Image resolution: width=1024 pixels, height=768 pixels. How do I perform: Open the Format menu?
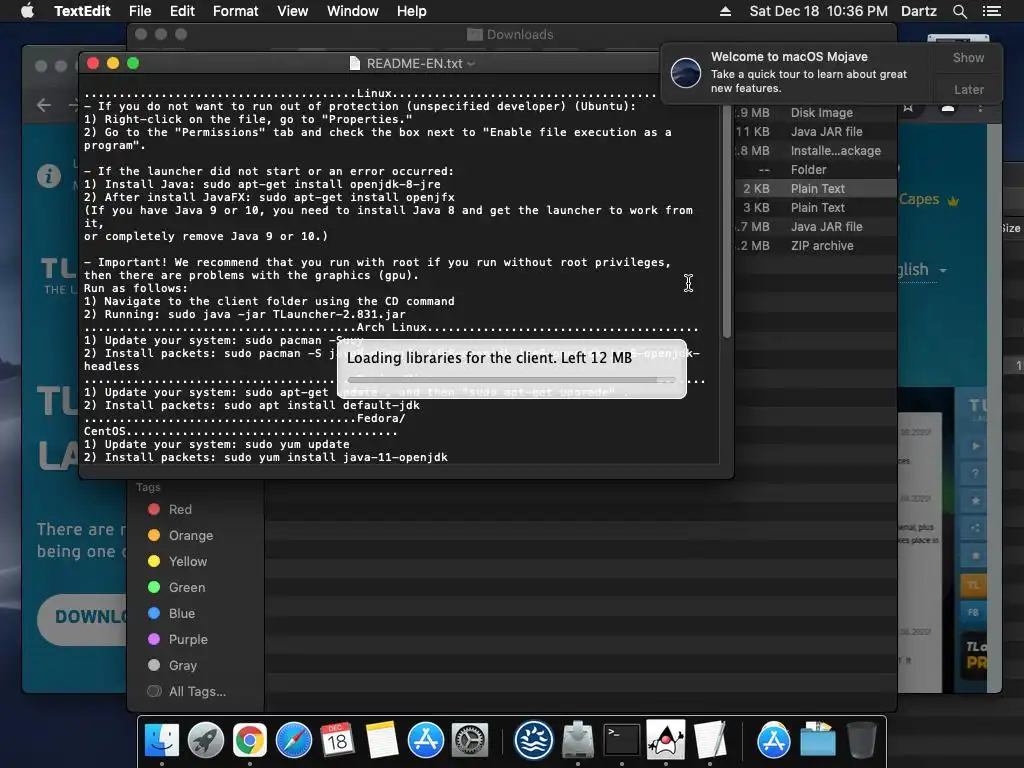point(236,11)
